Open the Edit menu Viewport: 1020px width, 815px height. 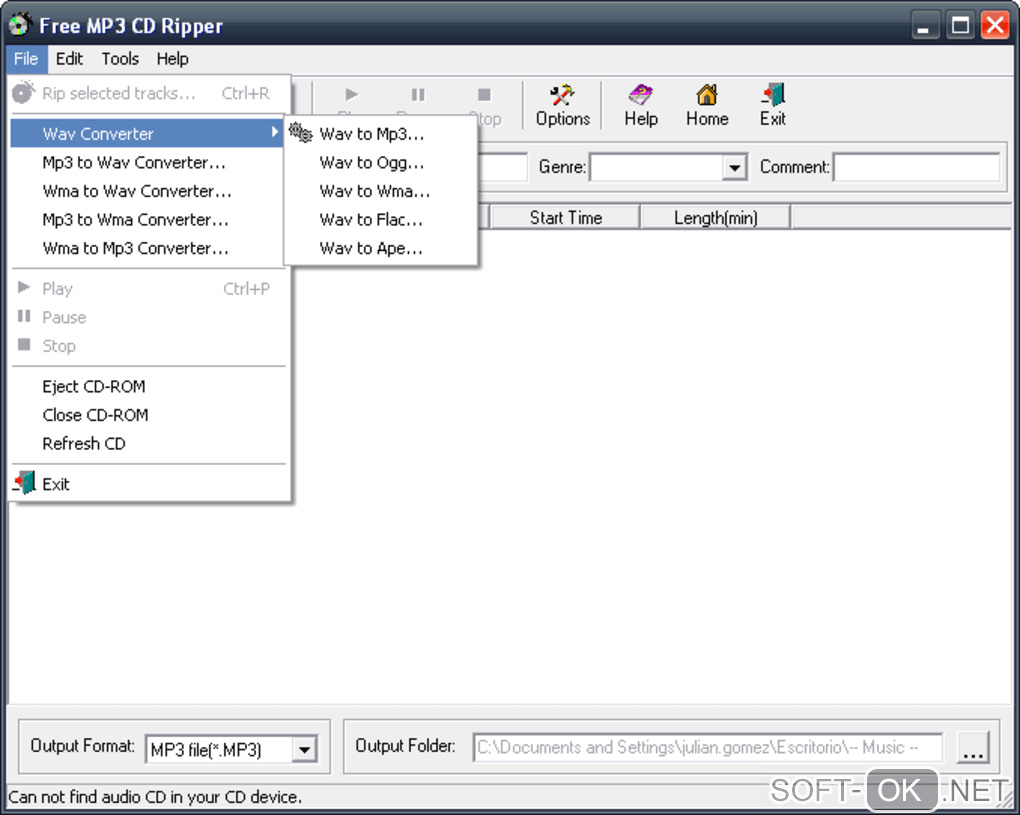(69, 59)
